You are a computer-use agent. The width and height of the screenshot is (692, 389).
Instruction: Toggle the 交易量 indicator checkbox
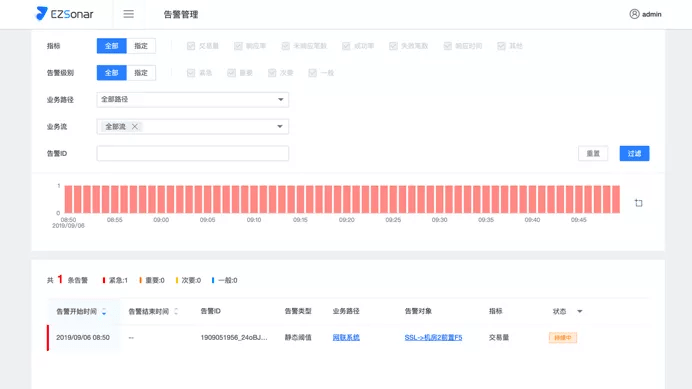click(x=191, y=46)
